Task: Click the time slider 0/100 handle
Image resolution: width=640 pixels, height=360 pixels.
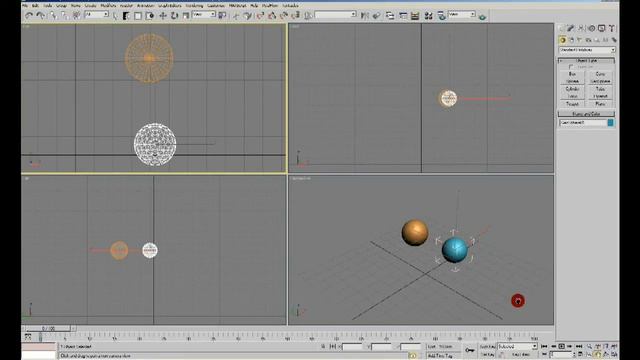Action: click(48, 328)
